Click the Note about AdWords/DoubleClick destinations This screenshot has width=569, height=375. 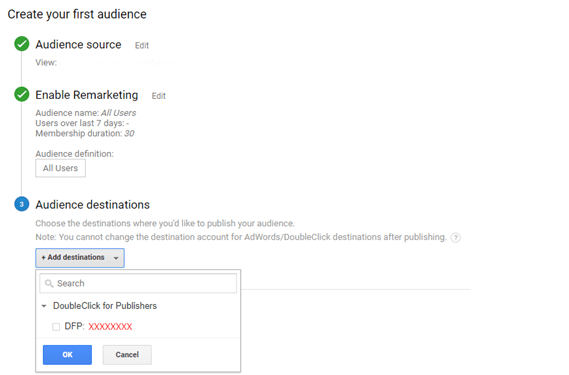coord(241,237)
